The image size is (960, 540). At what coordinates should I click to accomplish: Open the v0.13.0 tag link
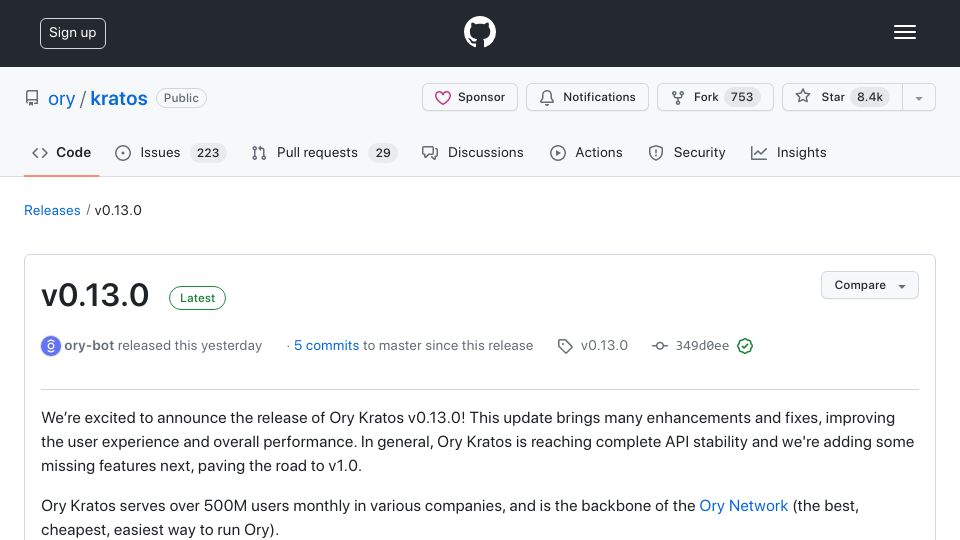click(604, 345)
